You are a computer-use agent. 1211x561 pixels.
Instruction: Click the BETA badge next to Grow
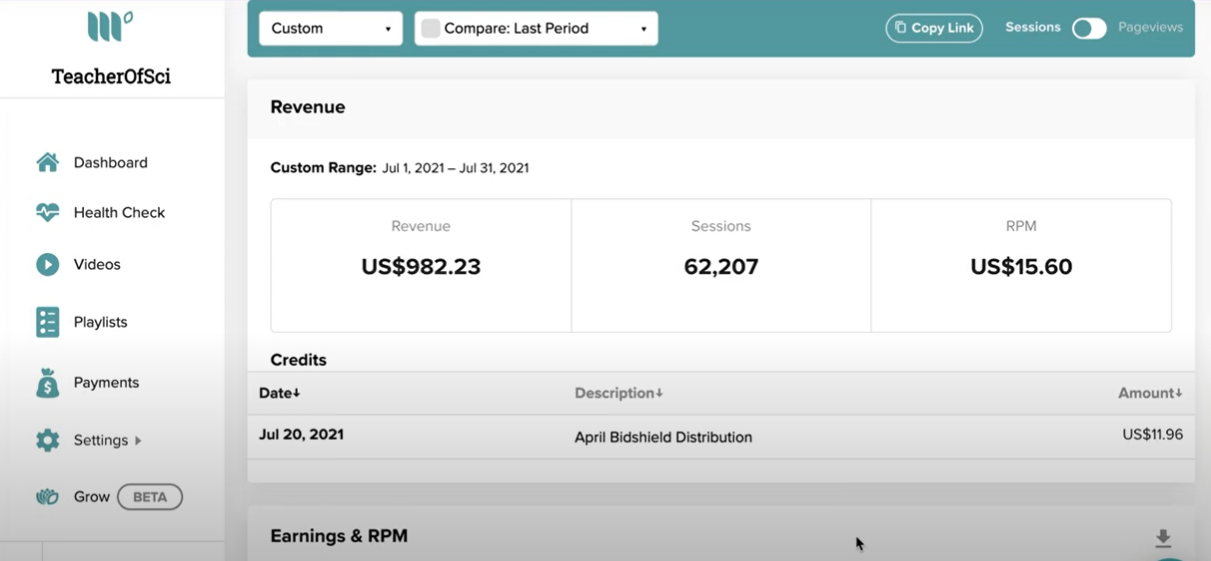click(150, 497)
